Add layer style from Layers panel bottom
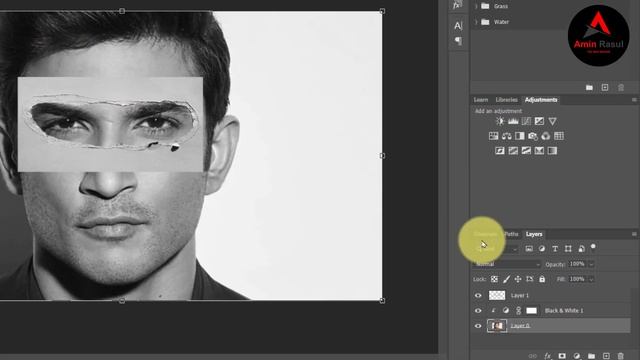 pos(547,356)
